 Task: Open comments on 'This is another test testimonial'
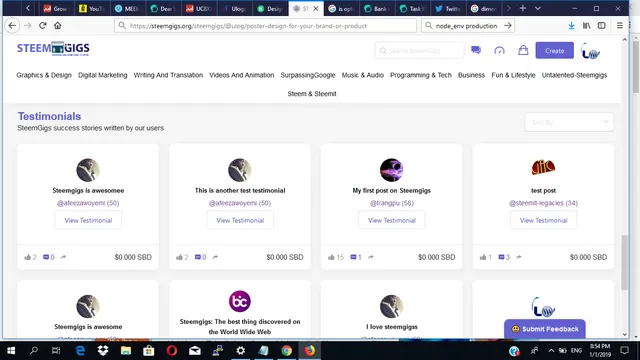click(198, 257)
